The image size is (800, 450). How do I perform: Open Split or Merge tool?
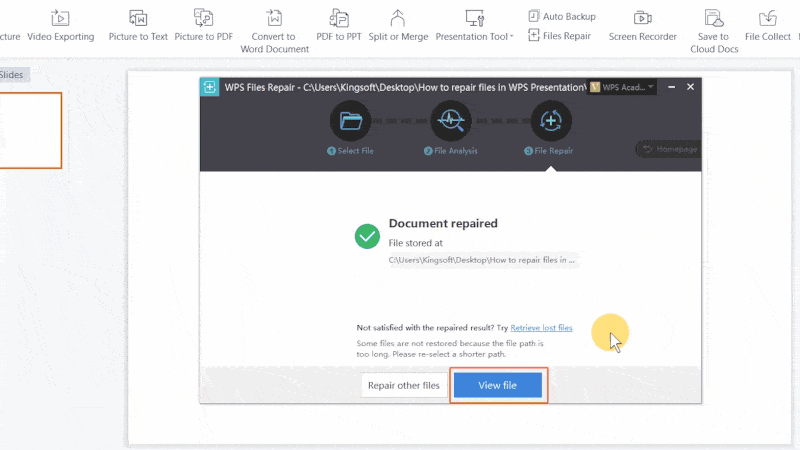pos(398,26)
